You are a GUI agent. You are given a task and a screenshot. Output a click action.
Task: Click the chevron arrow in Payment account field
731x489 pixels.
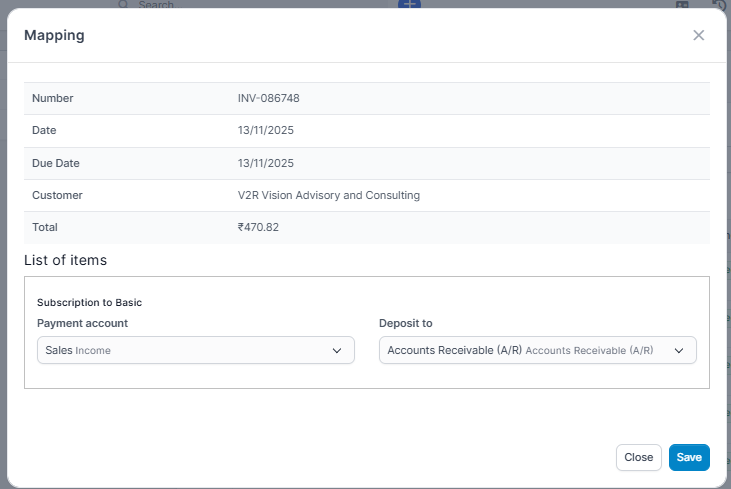(x=337, y=351)
